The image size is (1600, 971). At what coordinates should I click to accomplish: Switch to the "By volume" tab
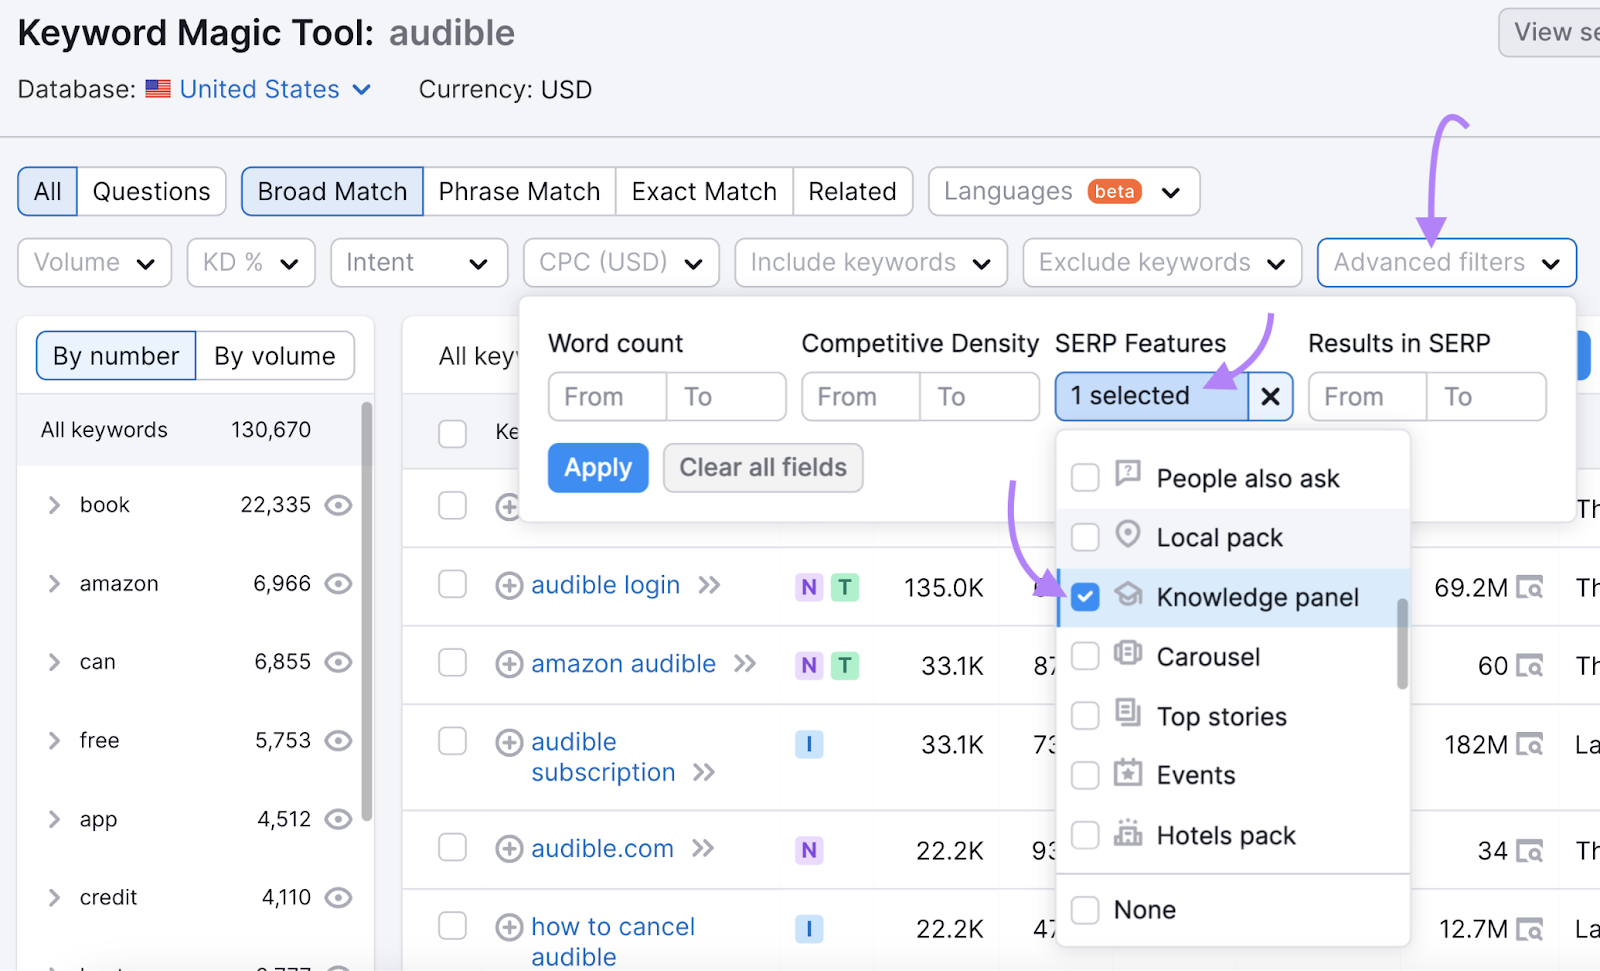coord(274,355)
